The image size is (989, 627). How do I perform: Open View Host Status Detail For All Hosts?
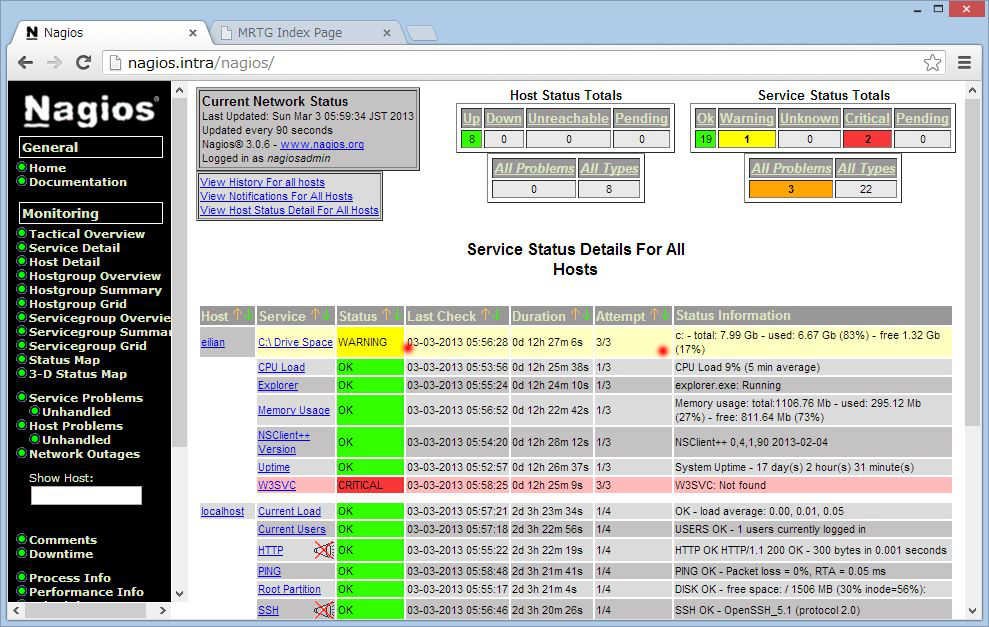click(290, 210)
